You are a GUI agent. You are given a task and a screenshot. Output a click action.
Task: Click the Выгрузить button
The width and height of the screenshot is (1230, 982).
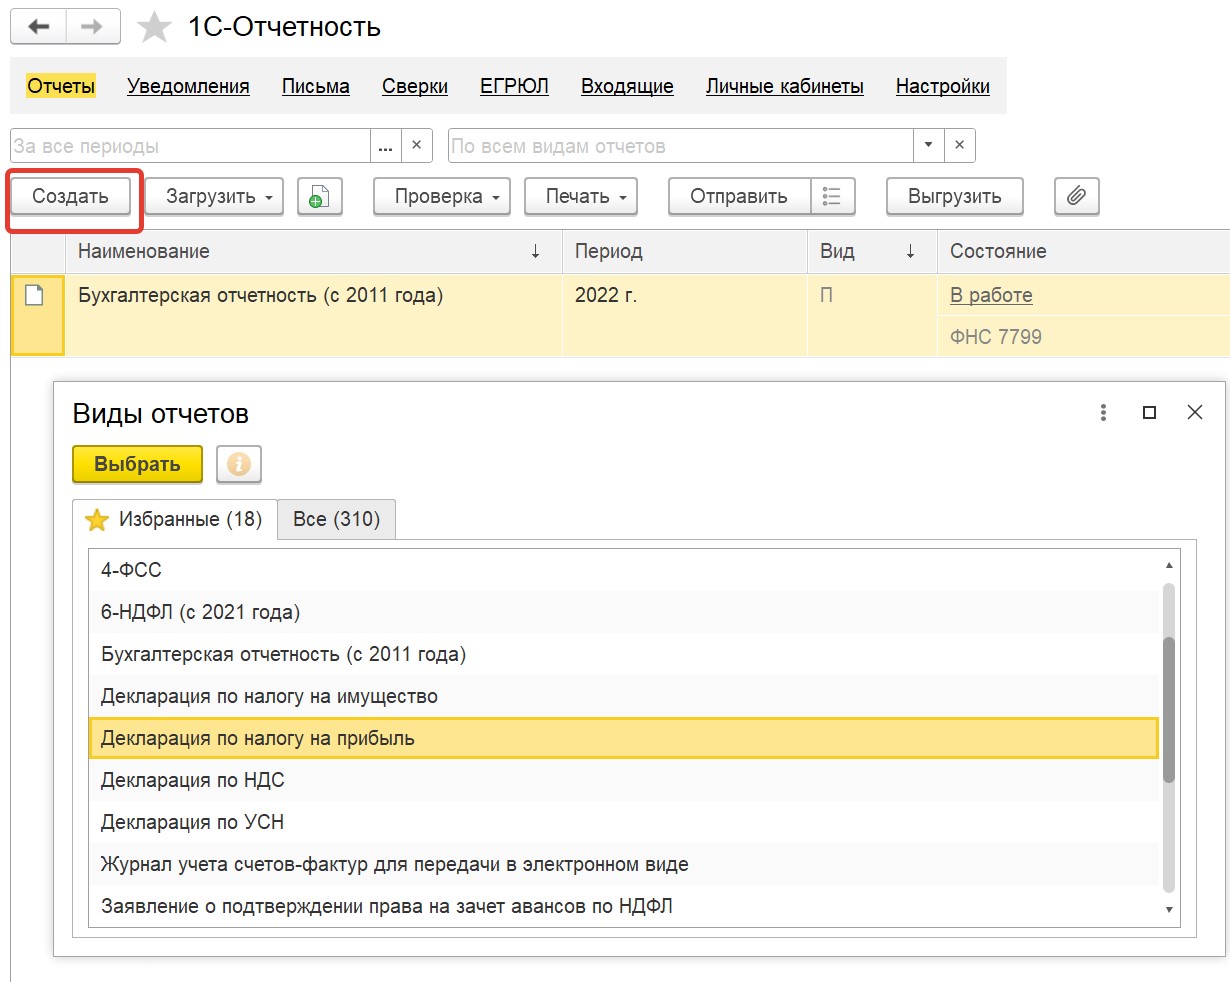tap(955, 197)
